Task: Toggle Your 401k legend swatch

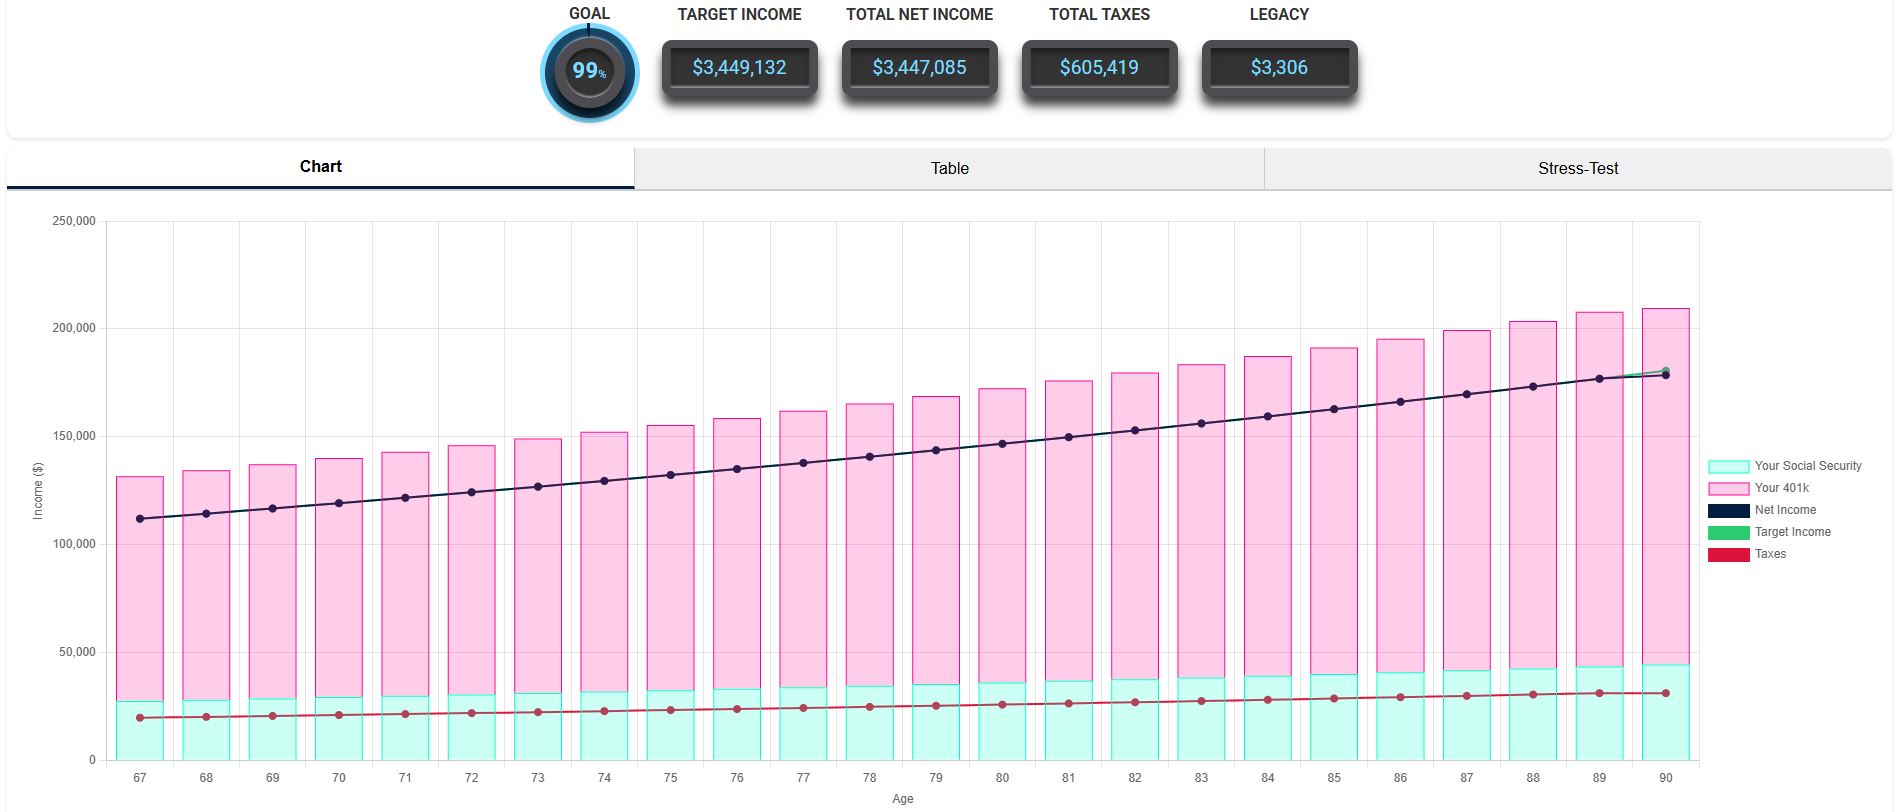Action: coord(1728,488)
